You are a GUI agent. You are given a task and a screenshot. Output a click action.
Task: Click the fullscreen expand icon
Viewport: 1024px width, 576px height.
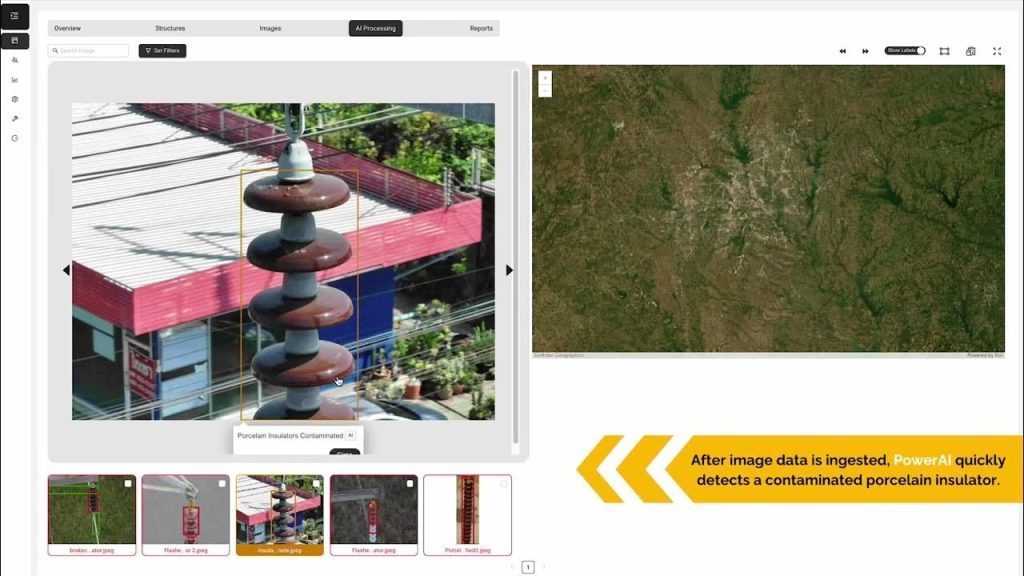tap(996, 51)
